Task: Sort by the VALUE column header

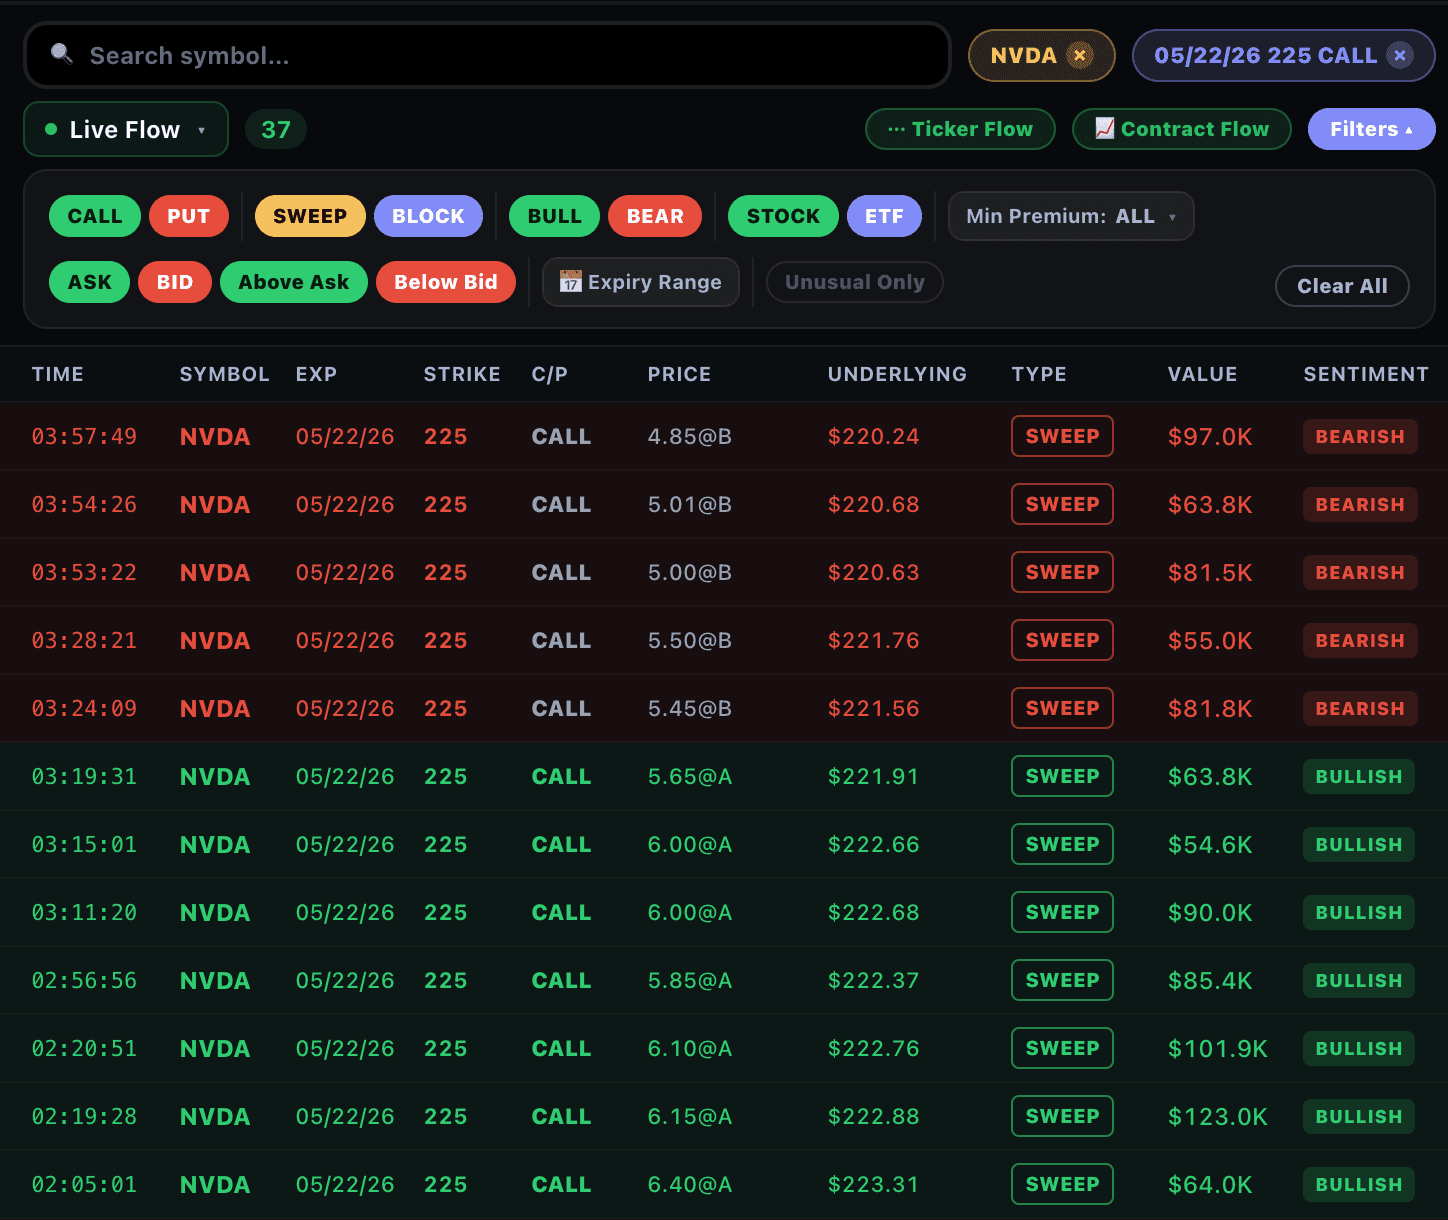Action: (x=1203, y=374)
